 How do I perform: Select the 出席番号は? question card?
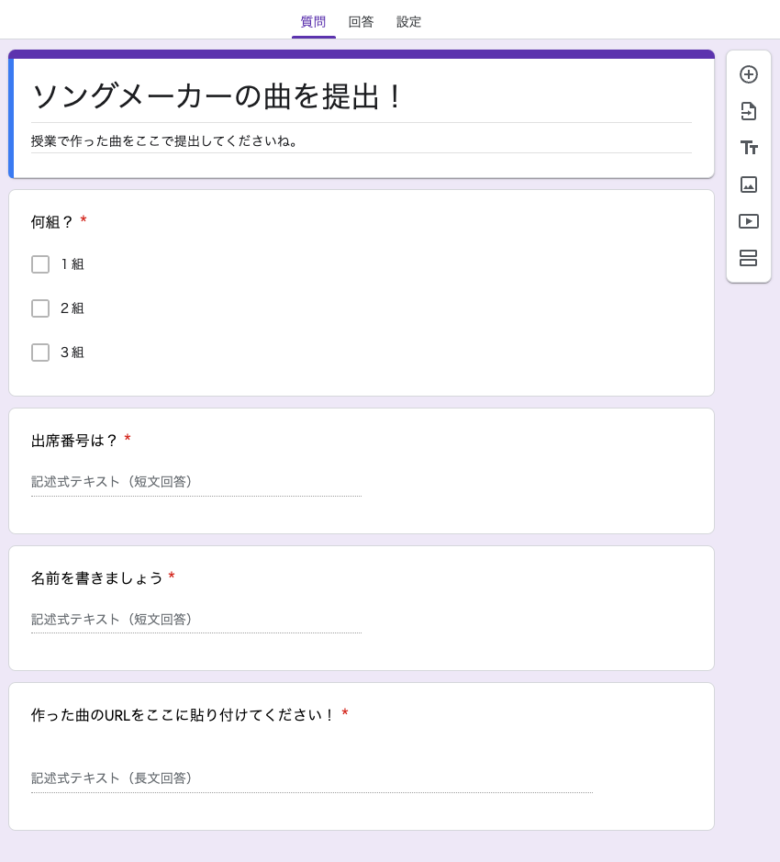(361, 471)
